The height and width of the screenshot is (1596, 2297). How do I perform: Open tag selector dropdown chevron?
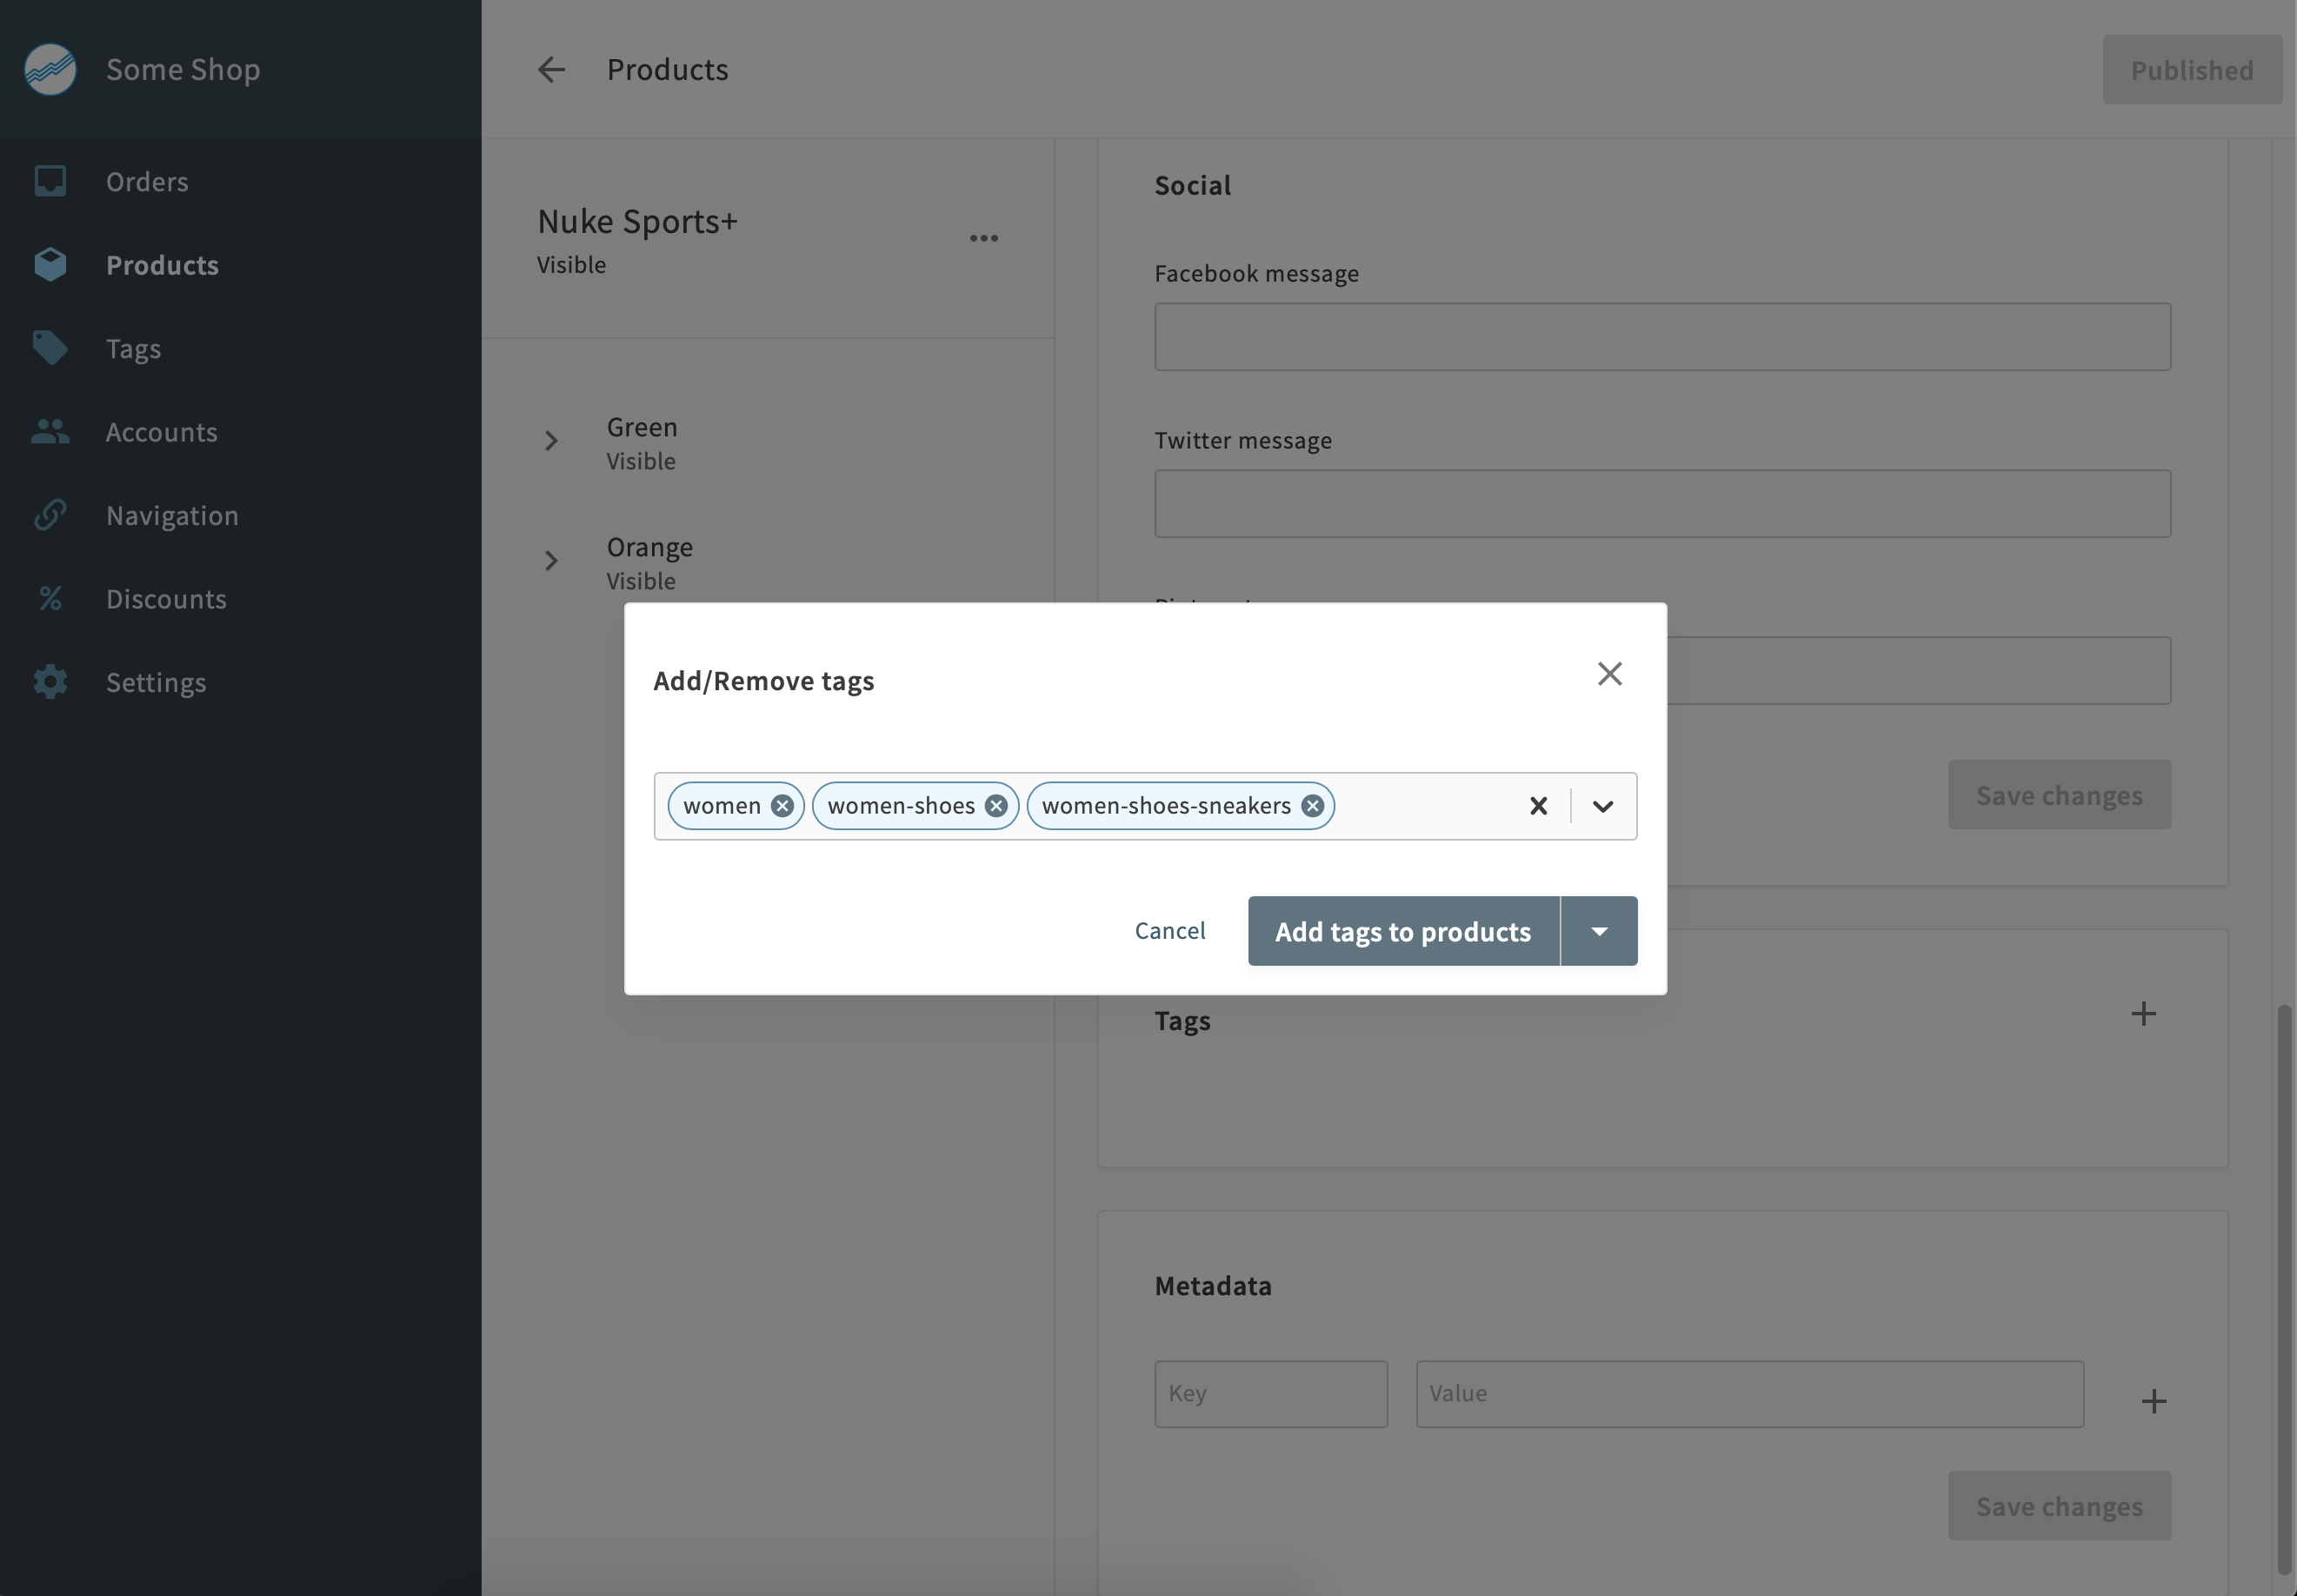coord(1603,806)
